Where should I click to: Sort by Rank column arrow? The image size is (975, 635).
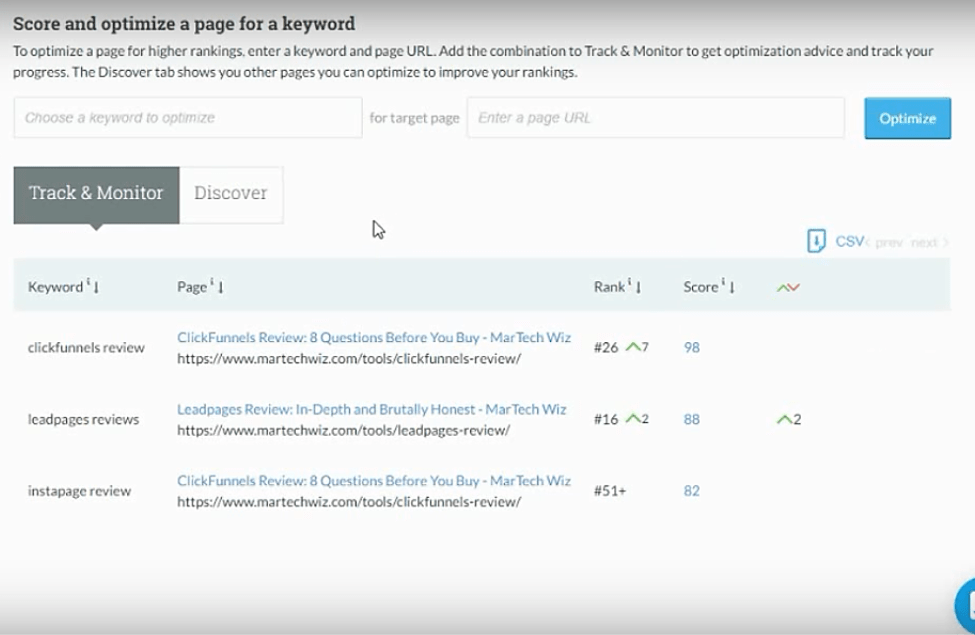tap(638, 287)
